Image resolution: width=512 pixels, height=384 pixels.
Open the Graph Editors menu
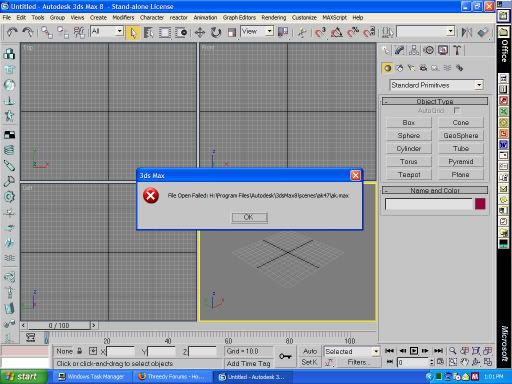click(x=239, y=18)
